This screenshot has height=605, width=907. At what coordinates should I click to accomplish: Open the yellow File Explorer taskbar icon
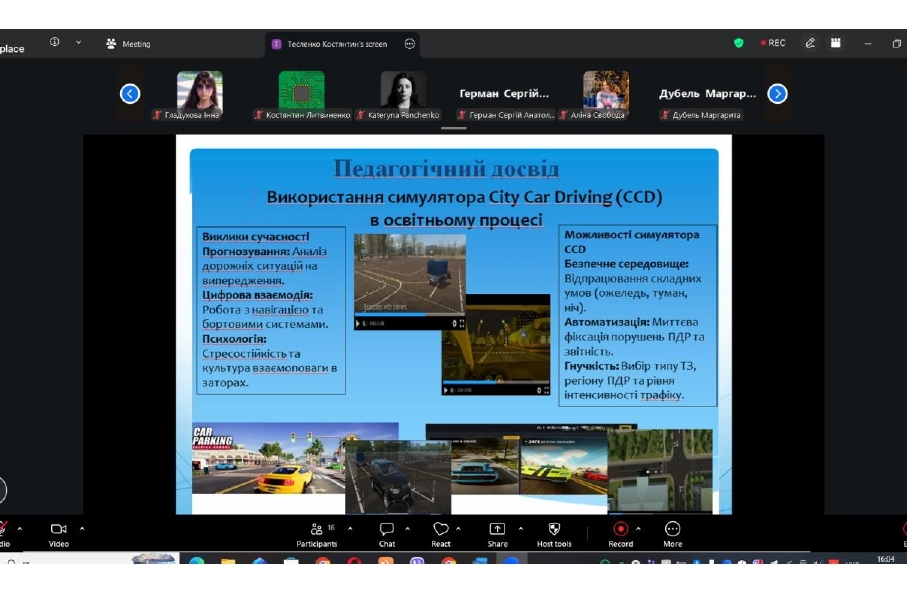tap(228, 560)
